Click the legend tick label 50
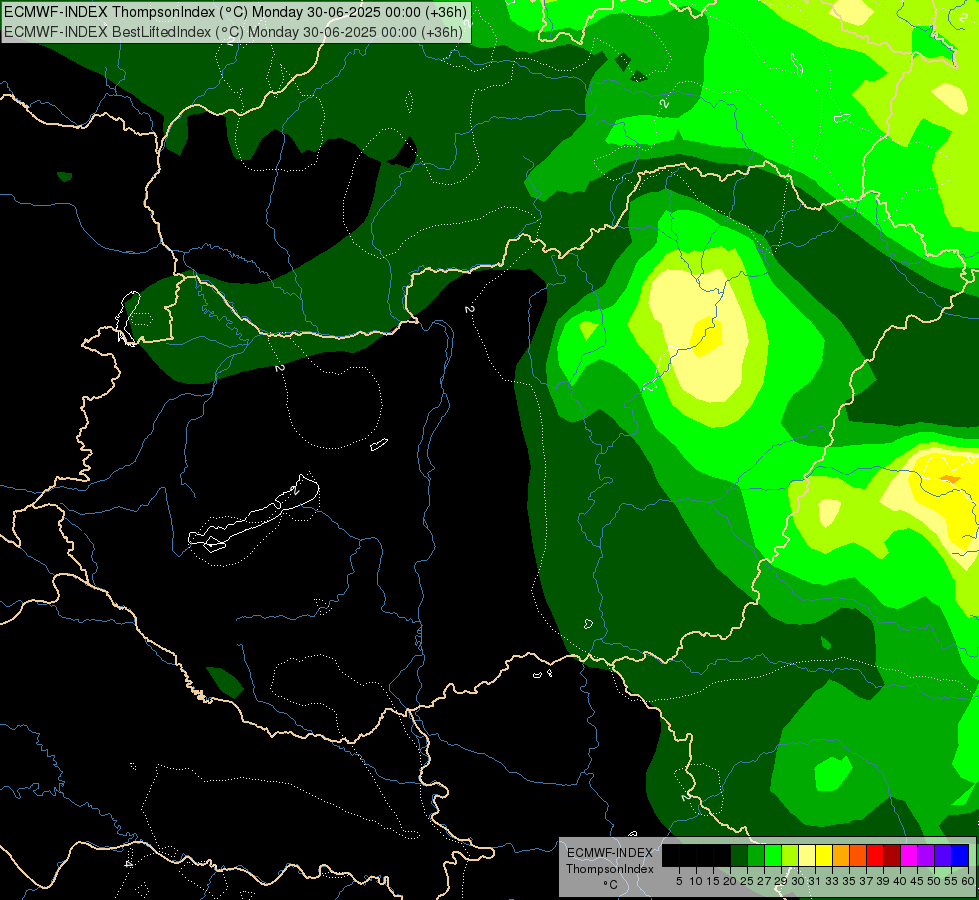979x900 pixels. (934, 881)
